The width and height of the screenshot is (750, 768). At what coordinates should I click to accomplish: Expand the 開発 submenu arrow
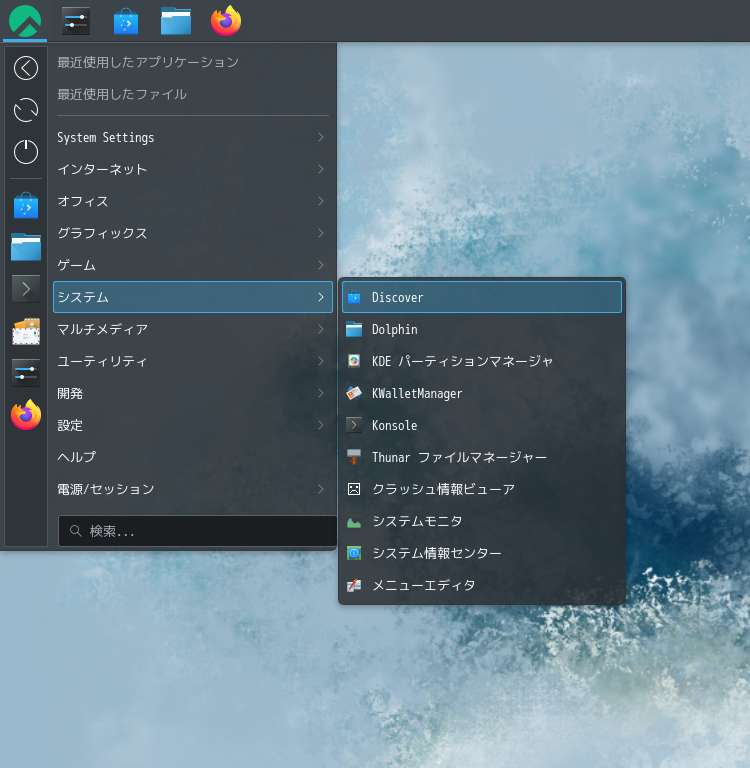(x=321, y=393)
